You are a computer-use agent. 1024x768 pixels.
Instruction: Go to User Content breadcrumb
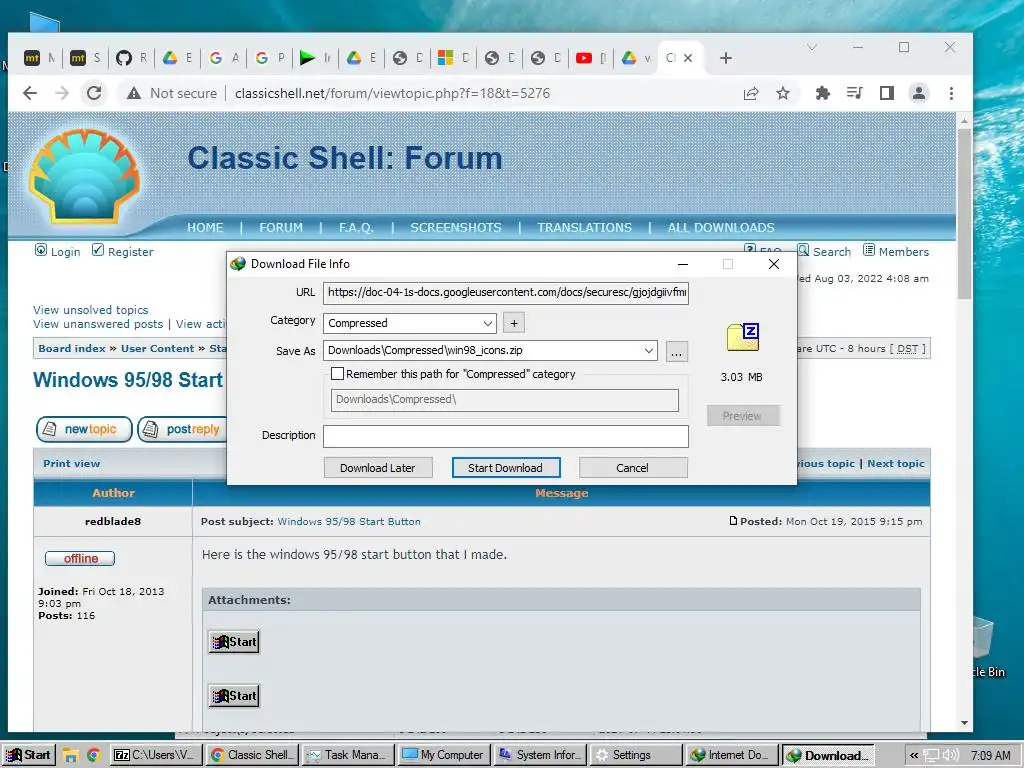(157, 348)
